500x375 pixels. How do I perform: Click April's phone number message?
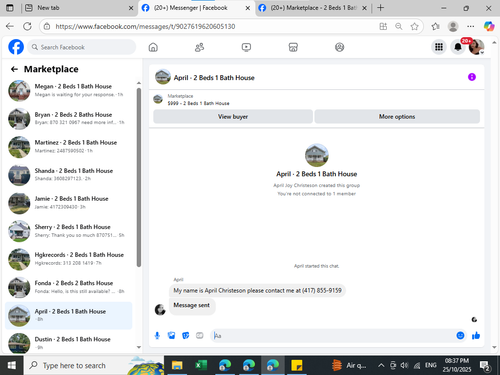[x=257, y=290]
